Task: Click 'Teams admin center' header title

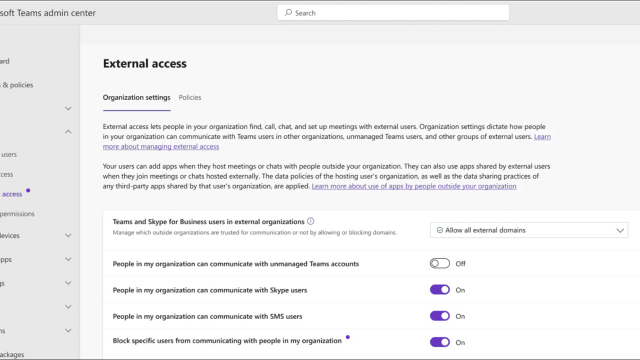Action: pyautogui.click(x=48, y=13)
